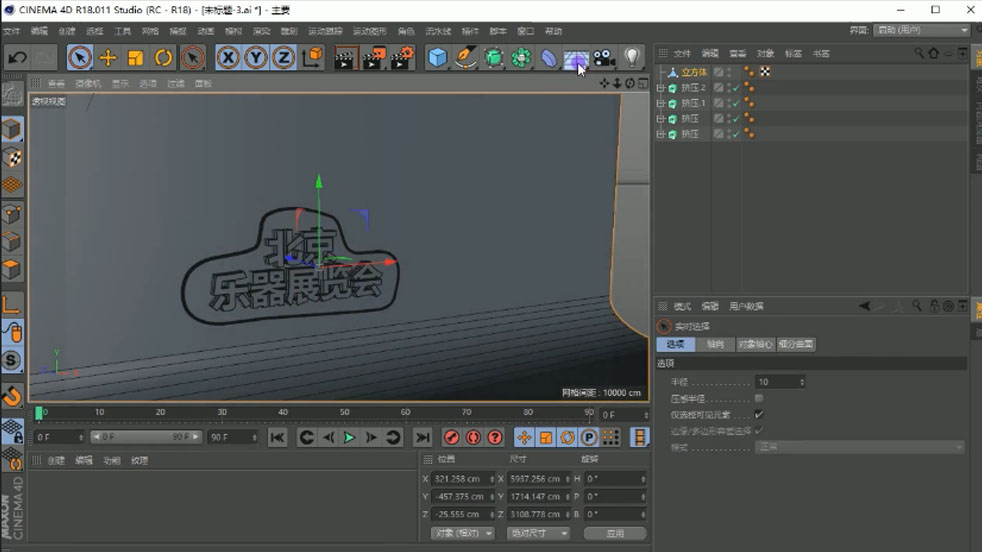Screen dimensions: 982x552
Task: Add a Light object bulb
Action: coord(632,58)
